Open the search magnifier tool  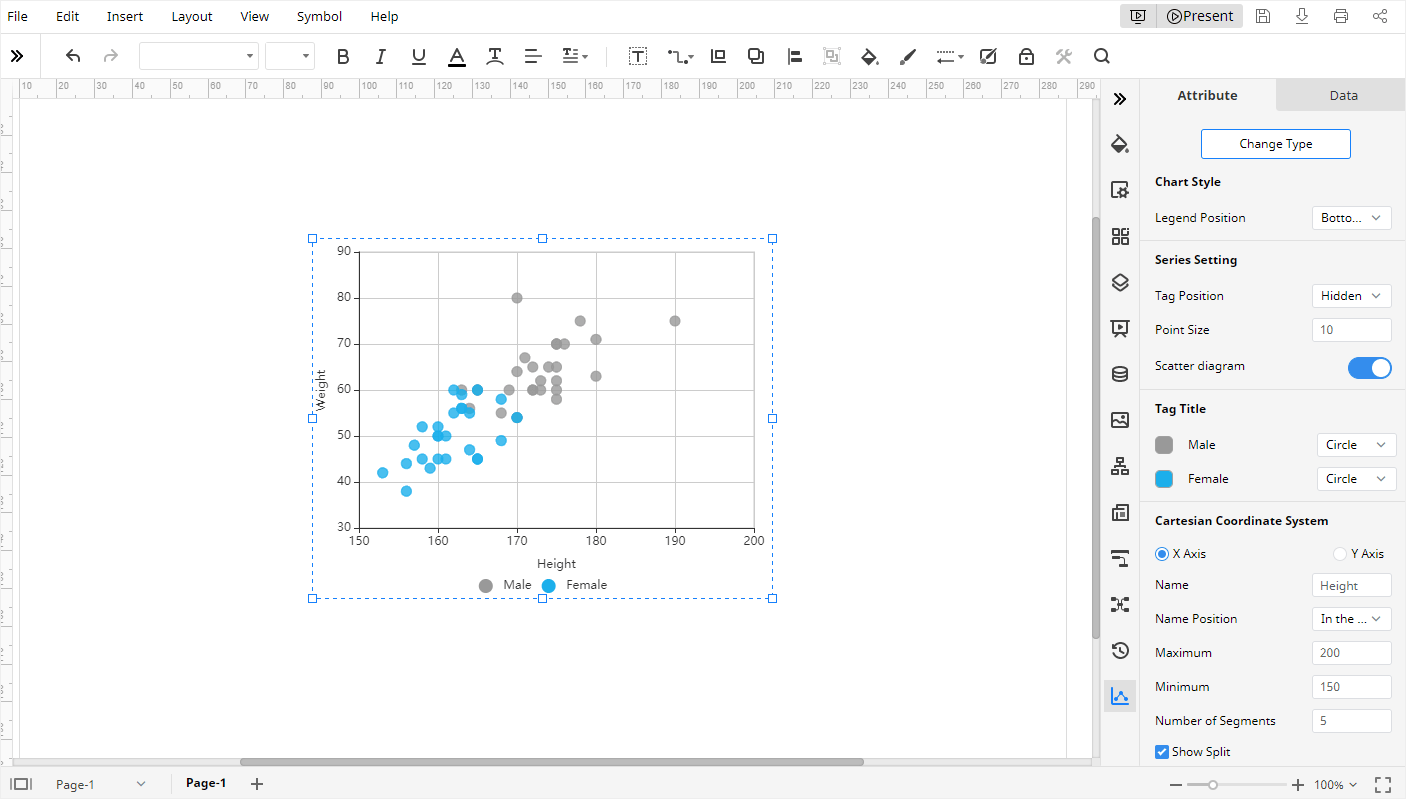pyautogui.click(x=1101, y=56)
